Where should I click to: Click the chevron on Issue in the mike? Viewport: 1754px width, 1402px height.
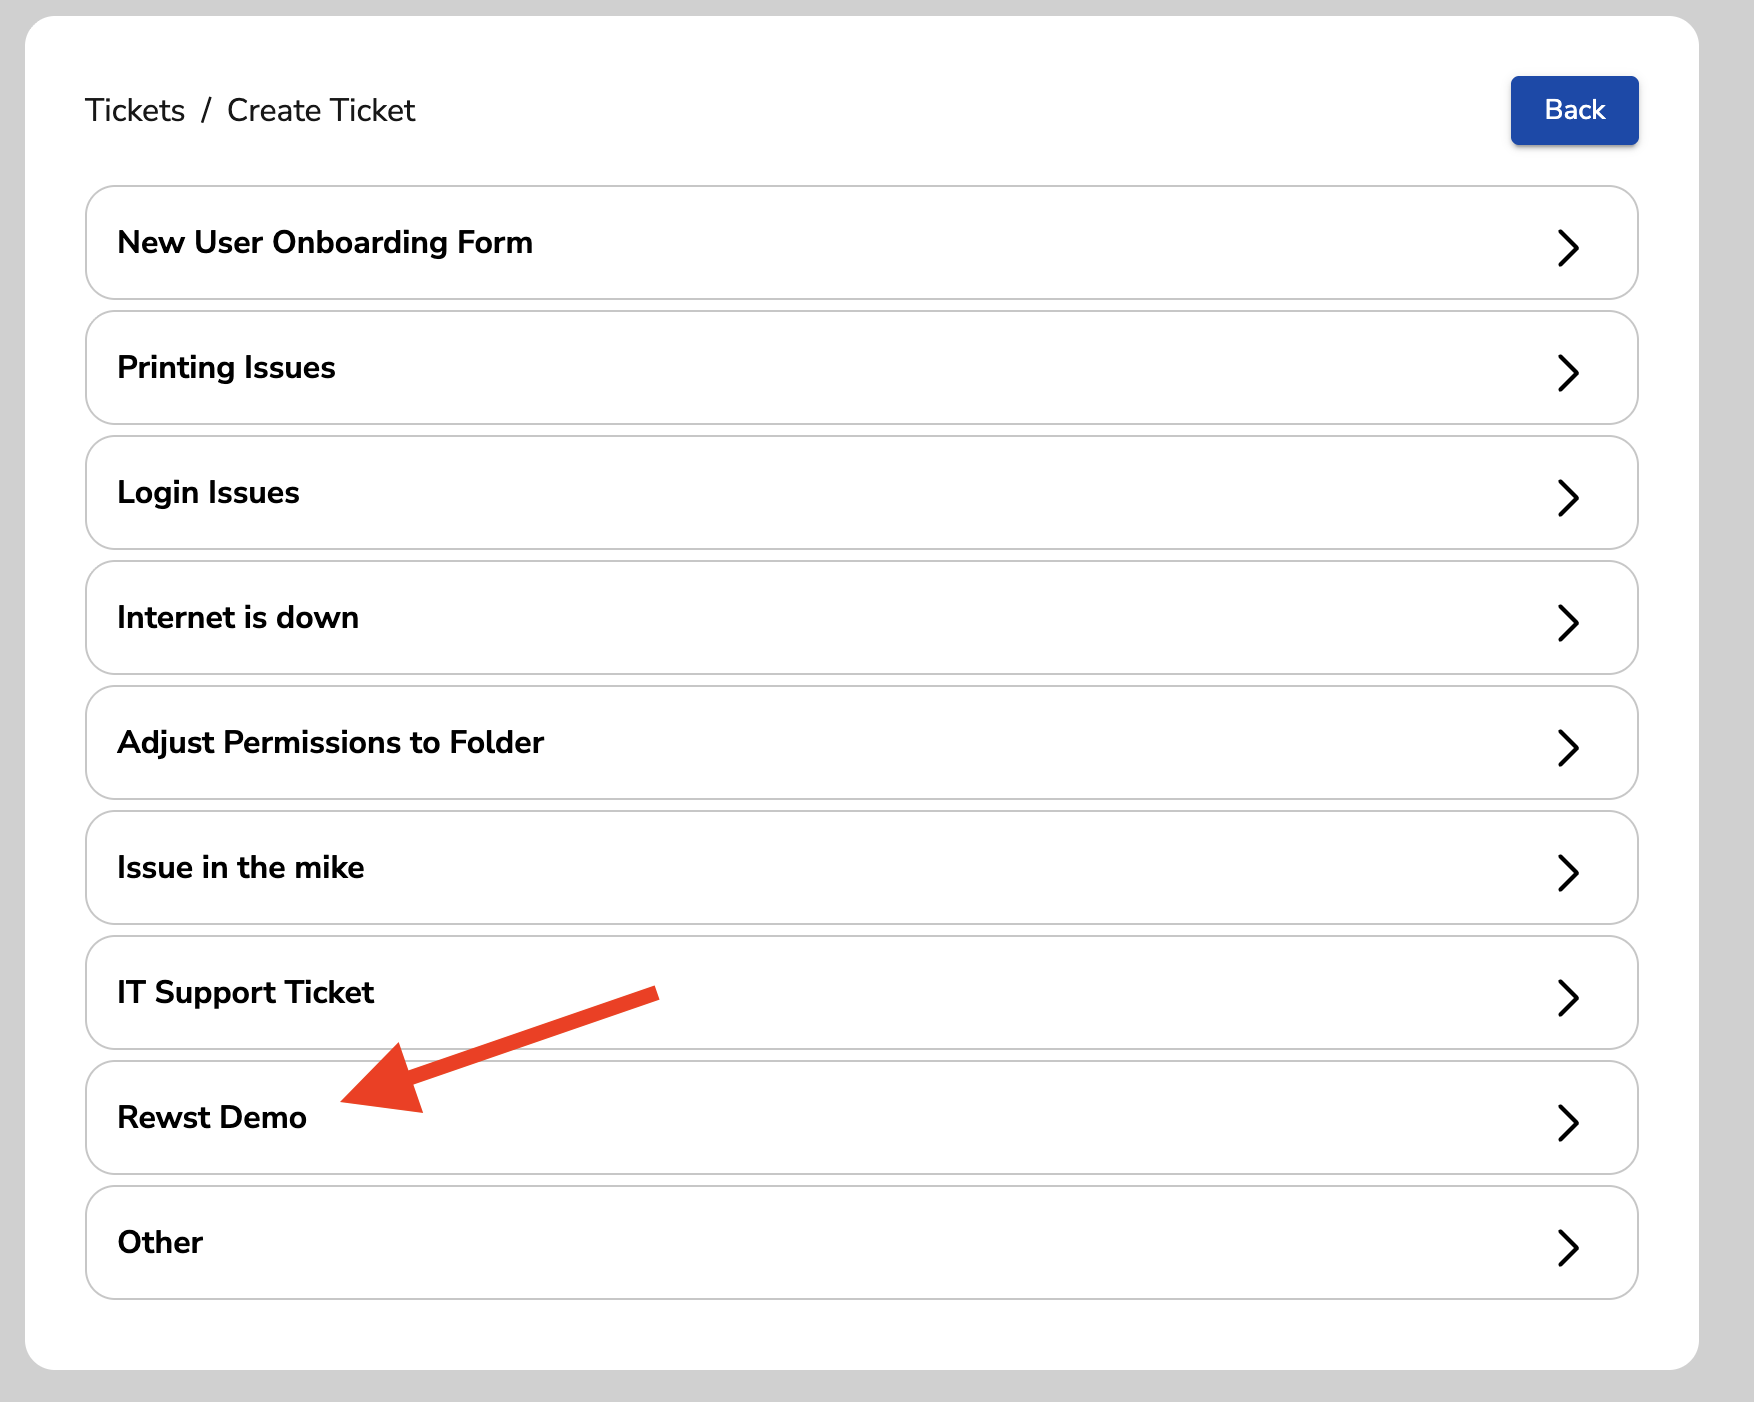click(1567, 872)
